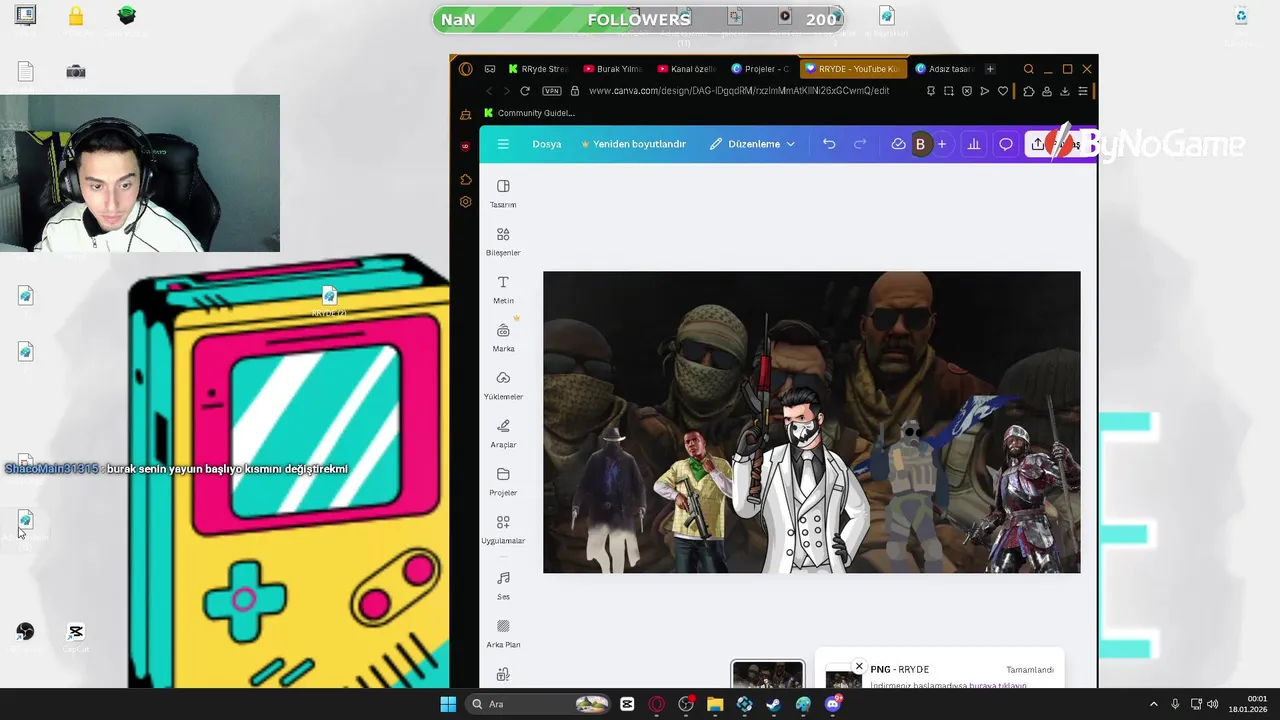Open Bileşenler panel in the Canva sidebar

[x=503, y=242]
